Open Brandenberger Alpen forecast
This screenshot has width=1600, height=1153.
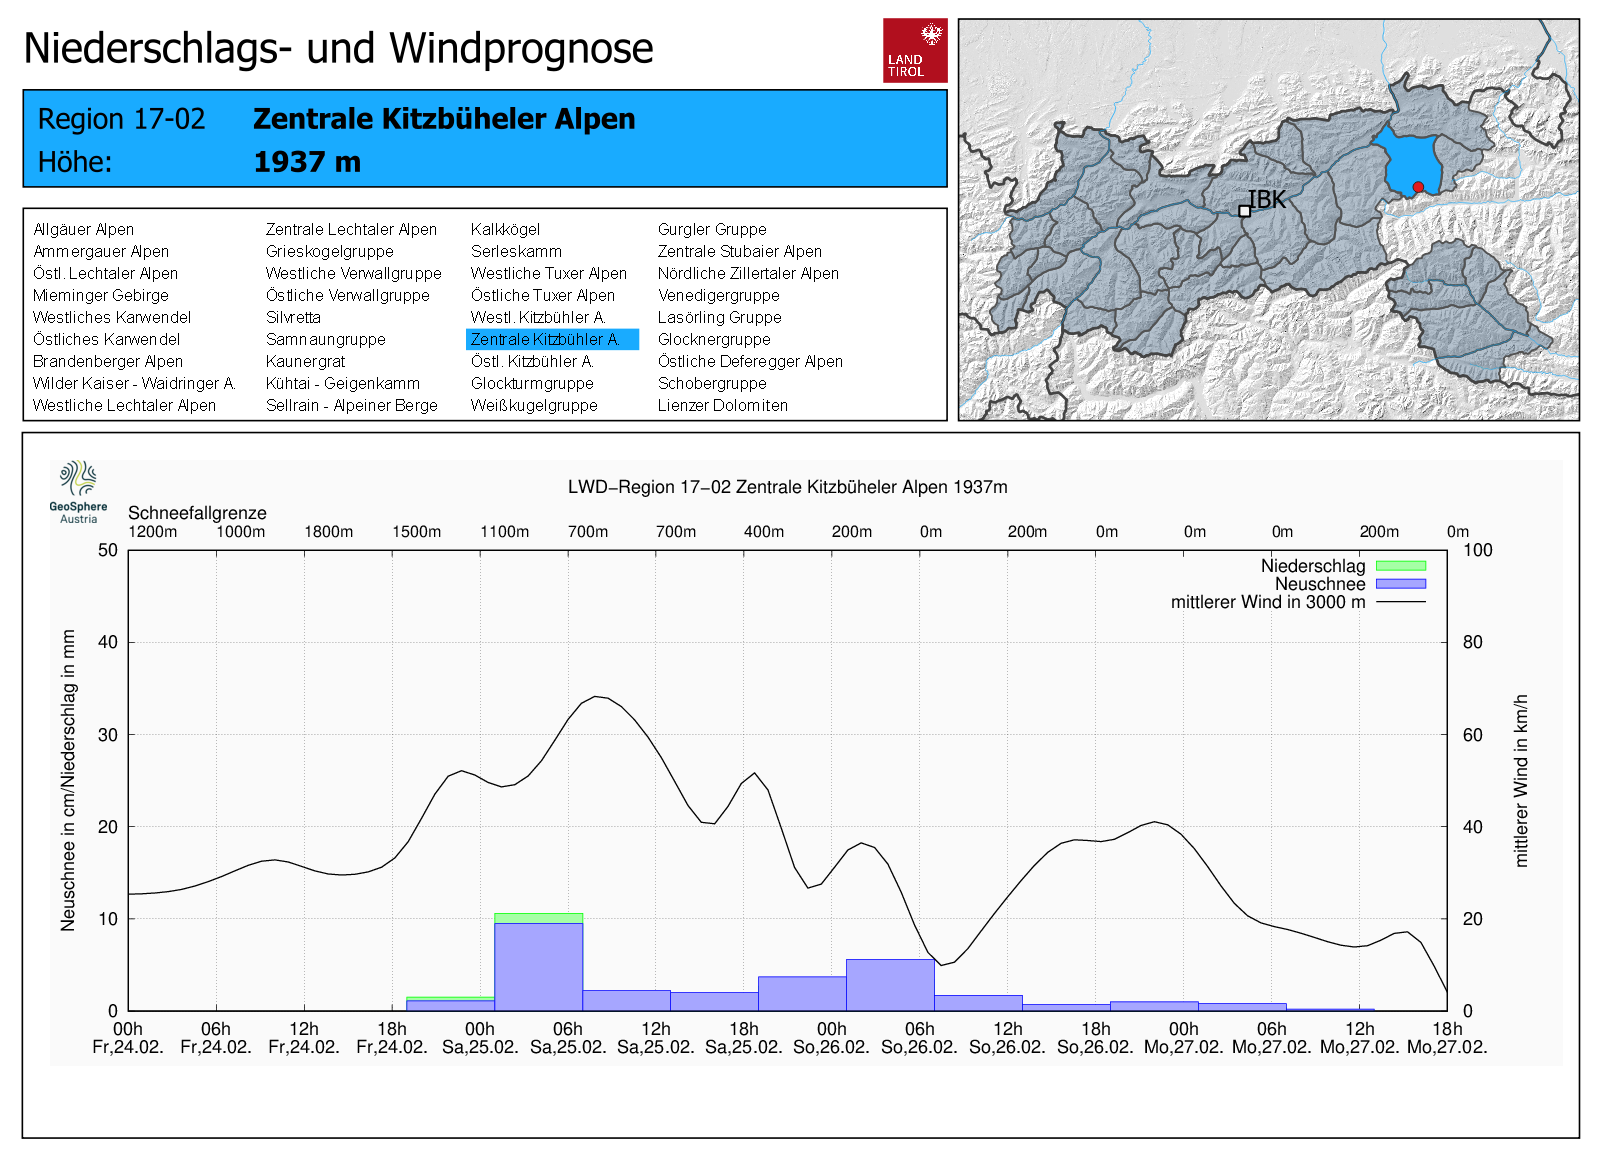pos(108,362)
